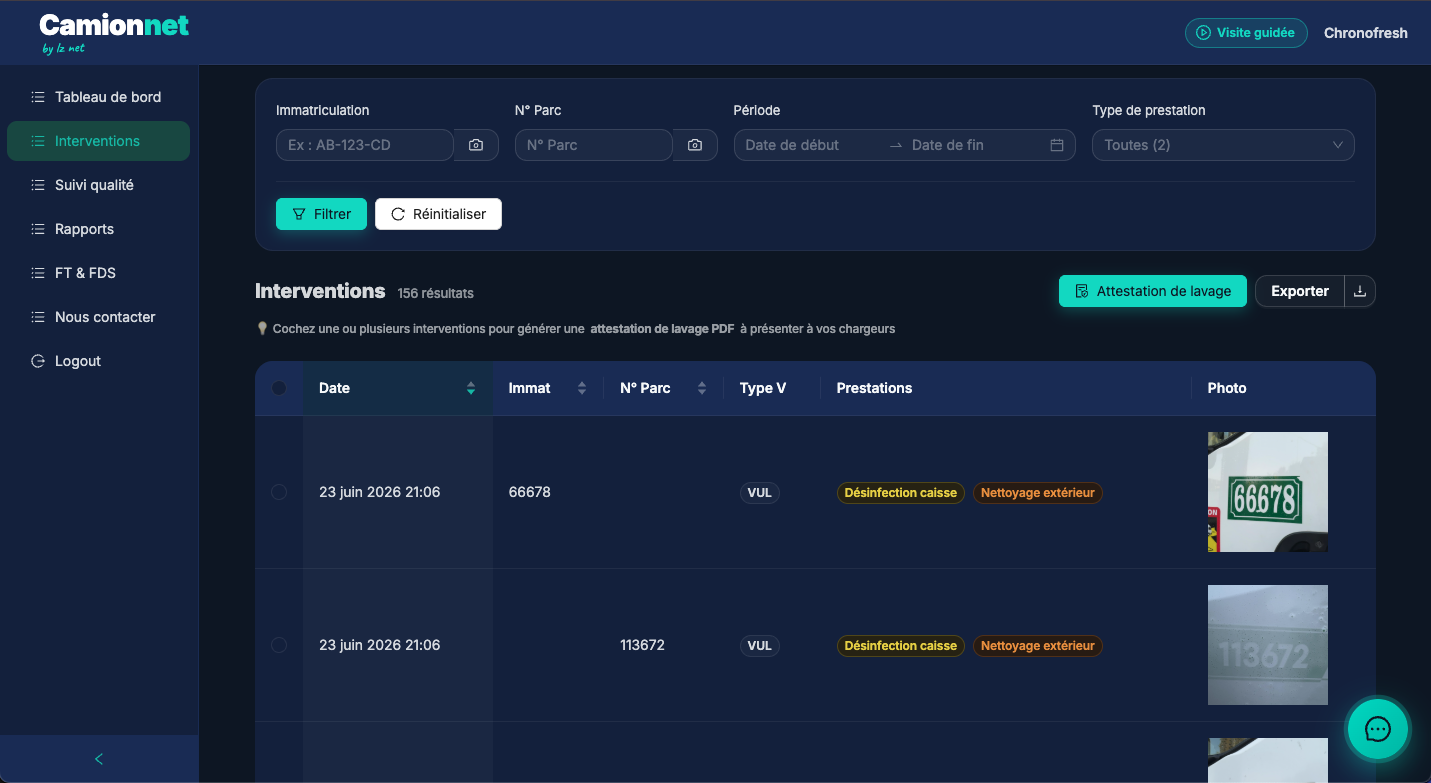The image size is (1431, 783).
Task: Click the download icon beside Exporter
Action: point(1360,291)
